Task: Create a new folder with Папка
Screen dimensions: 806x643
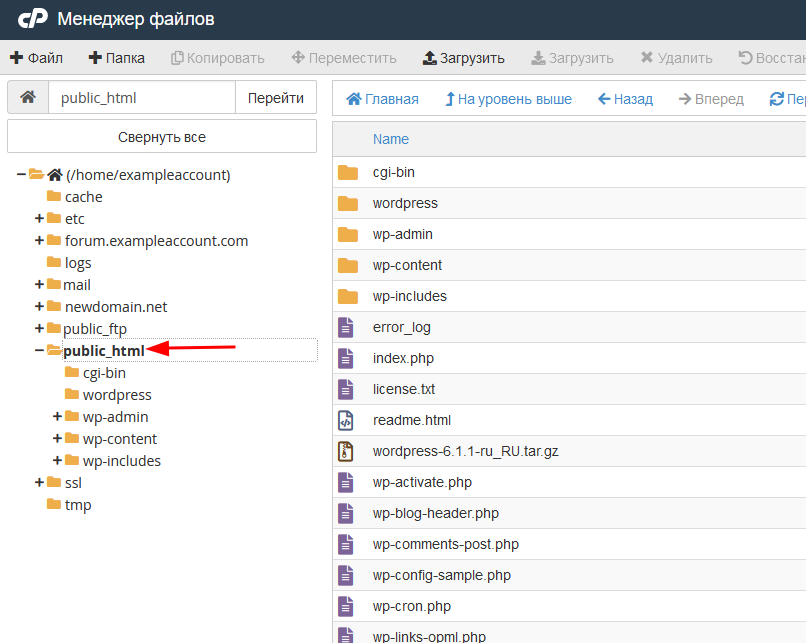Action: pos(117,58)
